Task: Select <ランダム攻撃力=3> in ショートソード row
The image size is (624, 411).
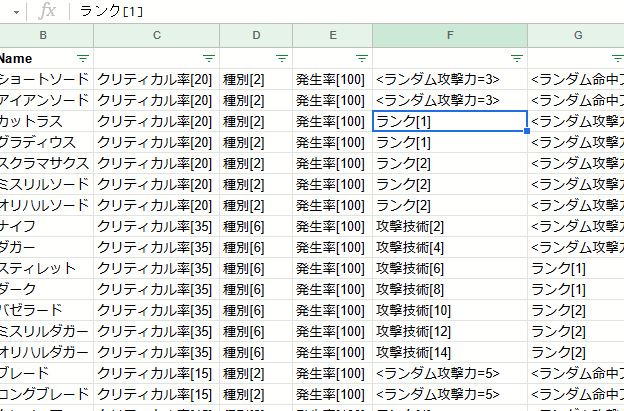Action: coord(450,79)
